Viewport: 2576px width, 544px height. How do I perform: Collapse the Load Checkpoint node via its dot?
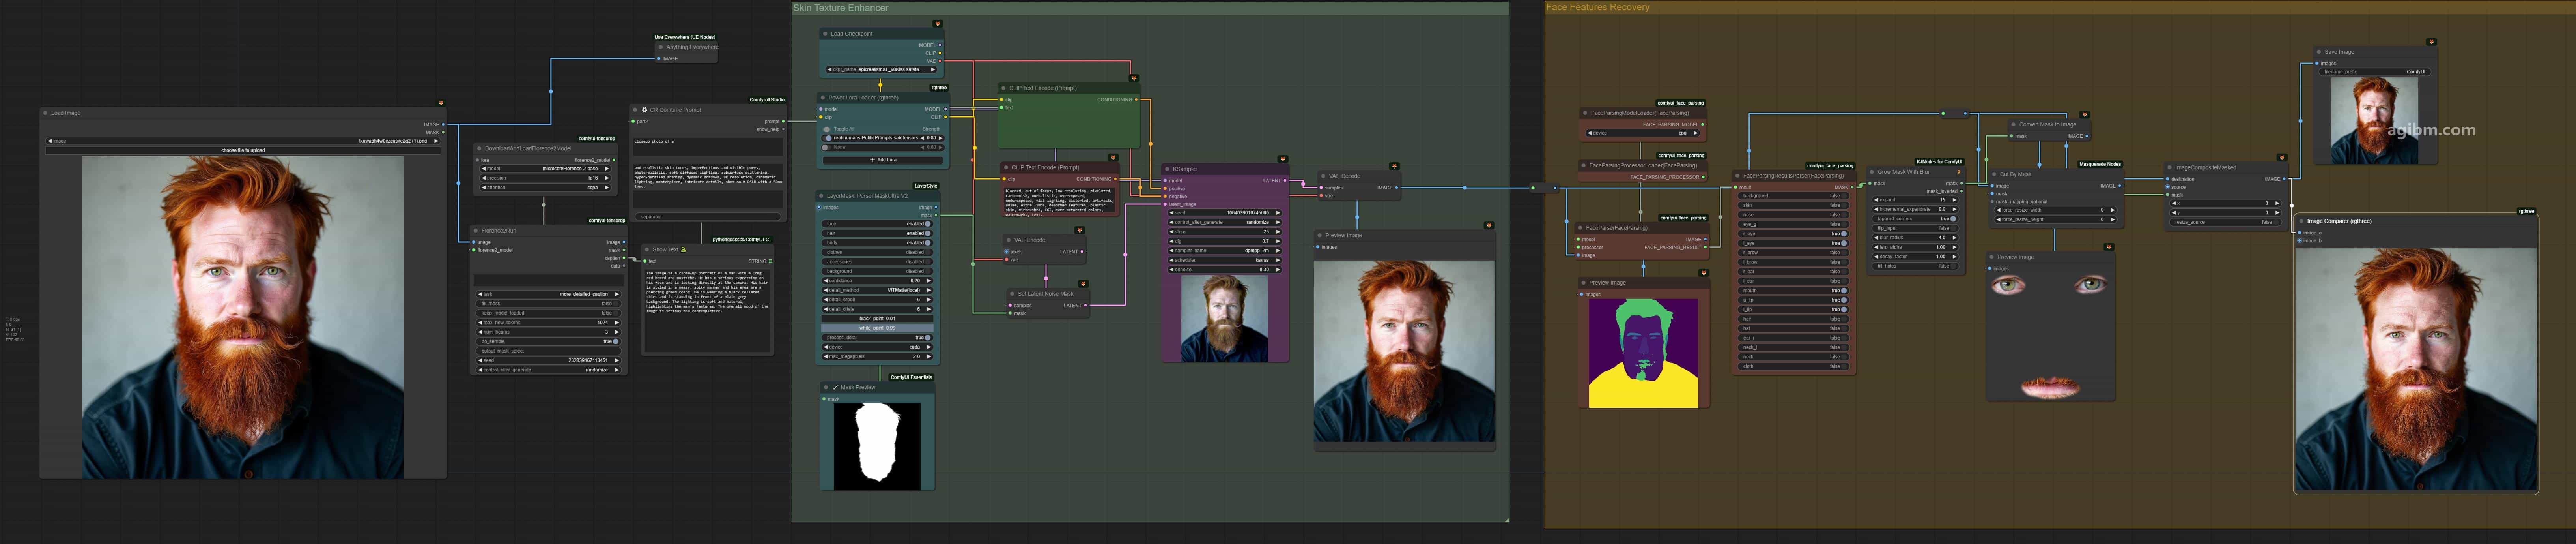click(825, 34)
